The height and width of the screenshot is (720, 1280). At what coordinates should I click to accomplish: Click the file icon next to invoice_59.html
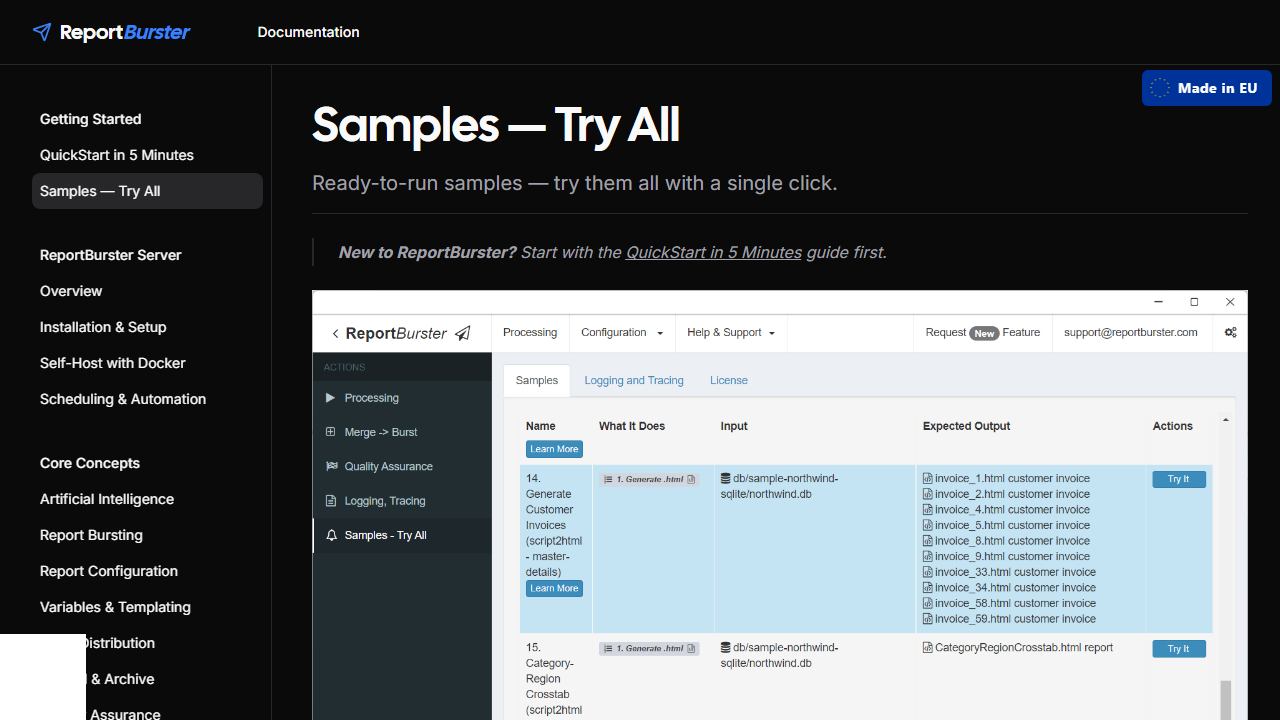pos(928,619)
